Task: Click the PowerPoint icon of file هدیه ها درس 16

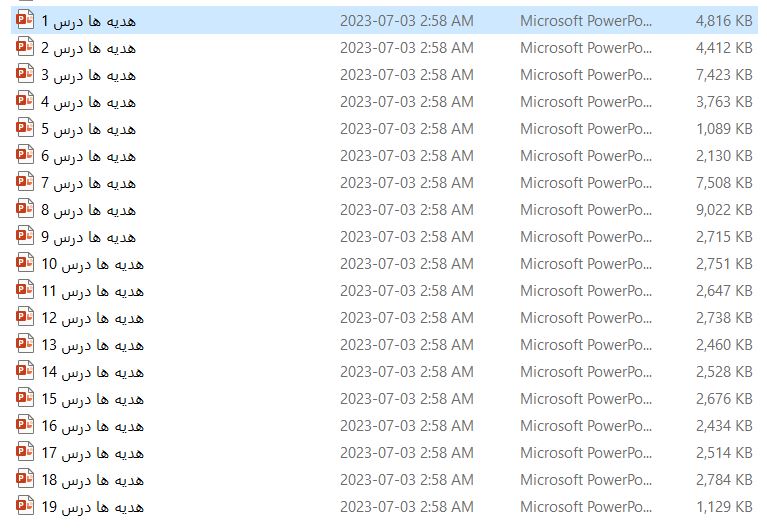Action: point(25,425)
